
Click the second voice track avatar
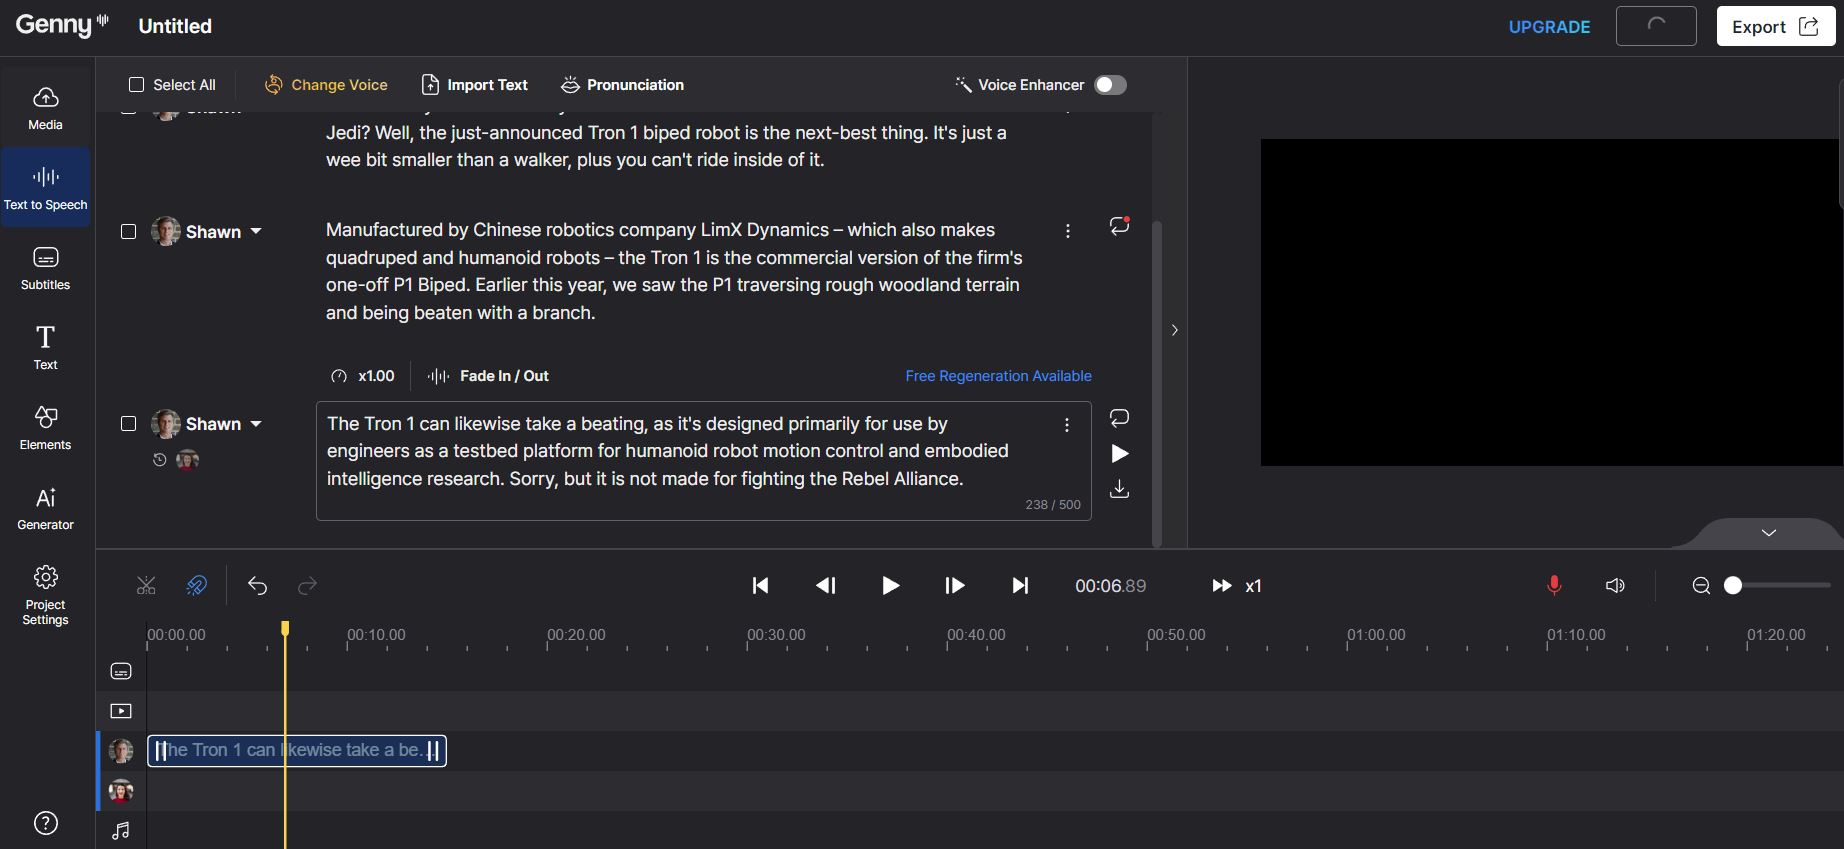121,791
